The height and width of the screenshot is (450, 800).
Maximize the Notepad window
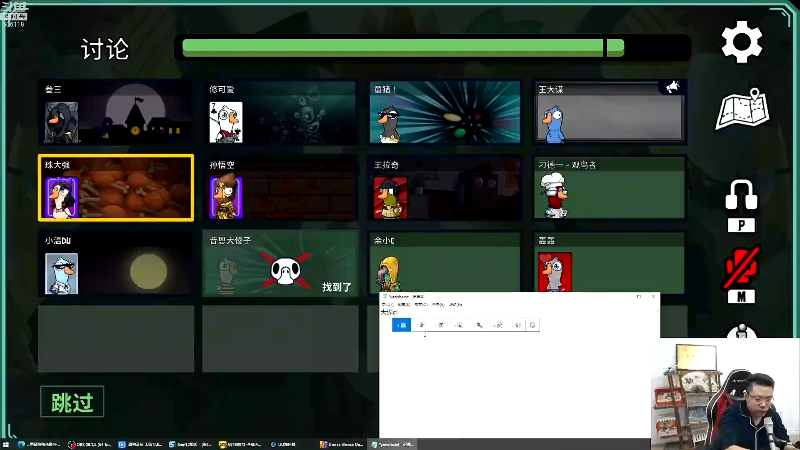(639, 296)
